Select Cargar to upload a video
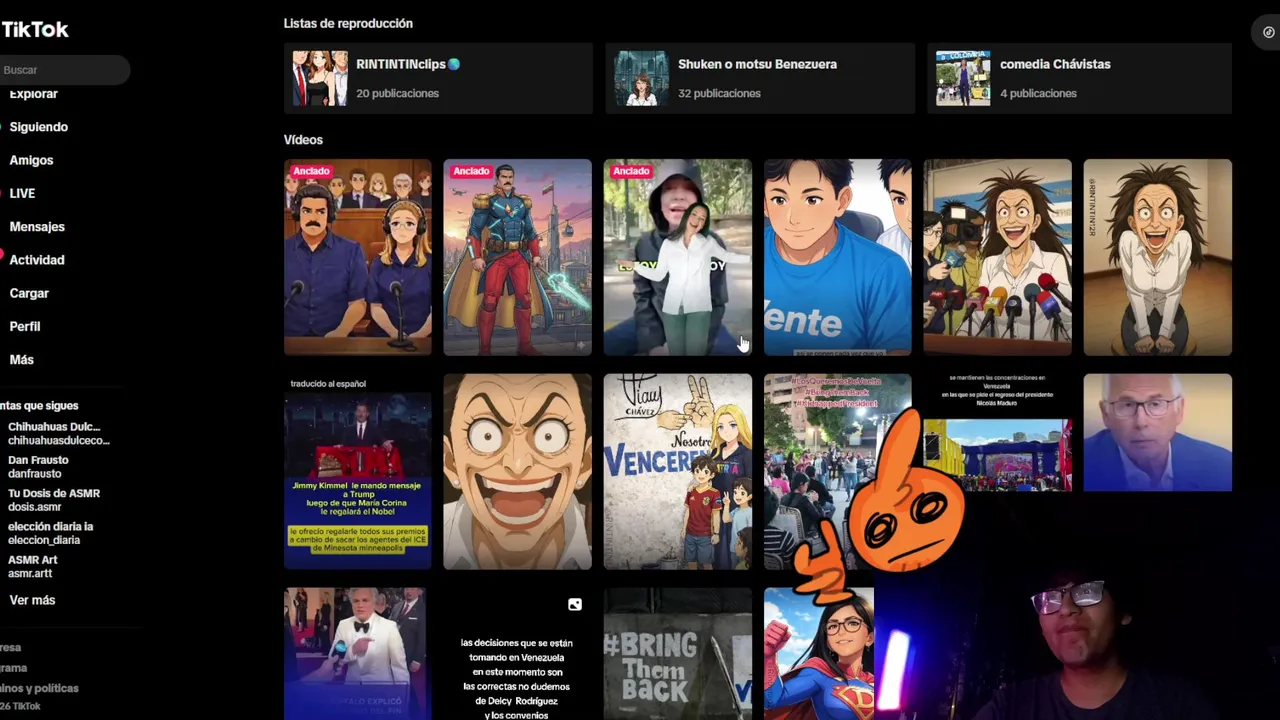The width and height of the screenshot is (1280, 720). tap(29, 293)
